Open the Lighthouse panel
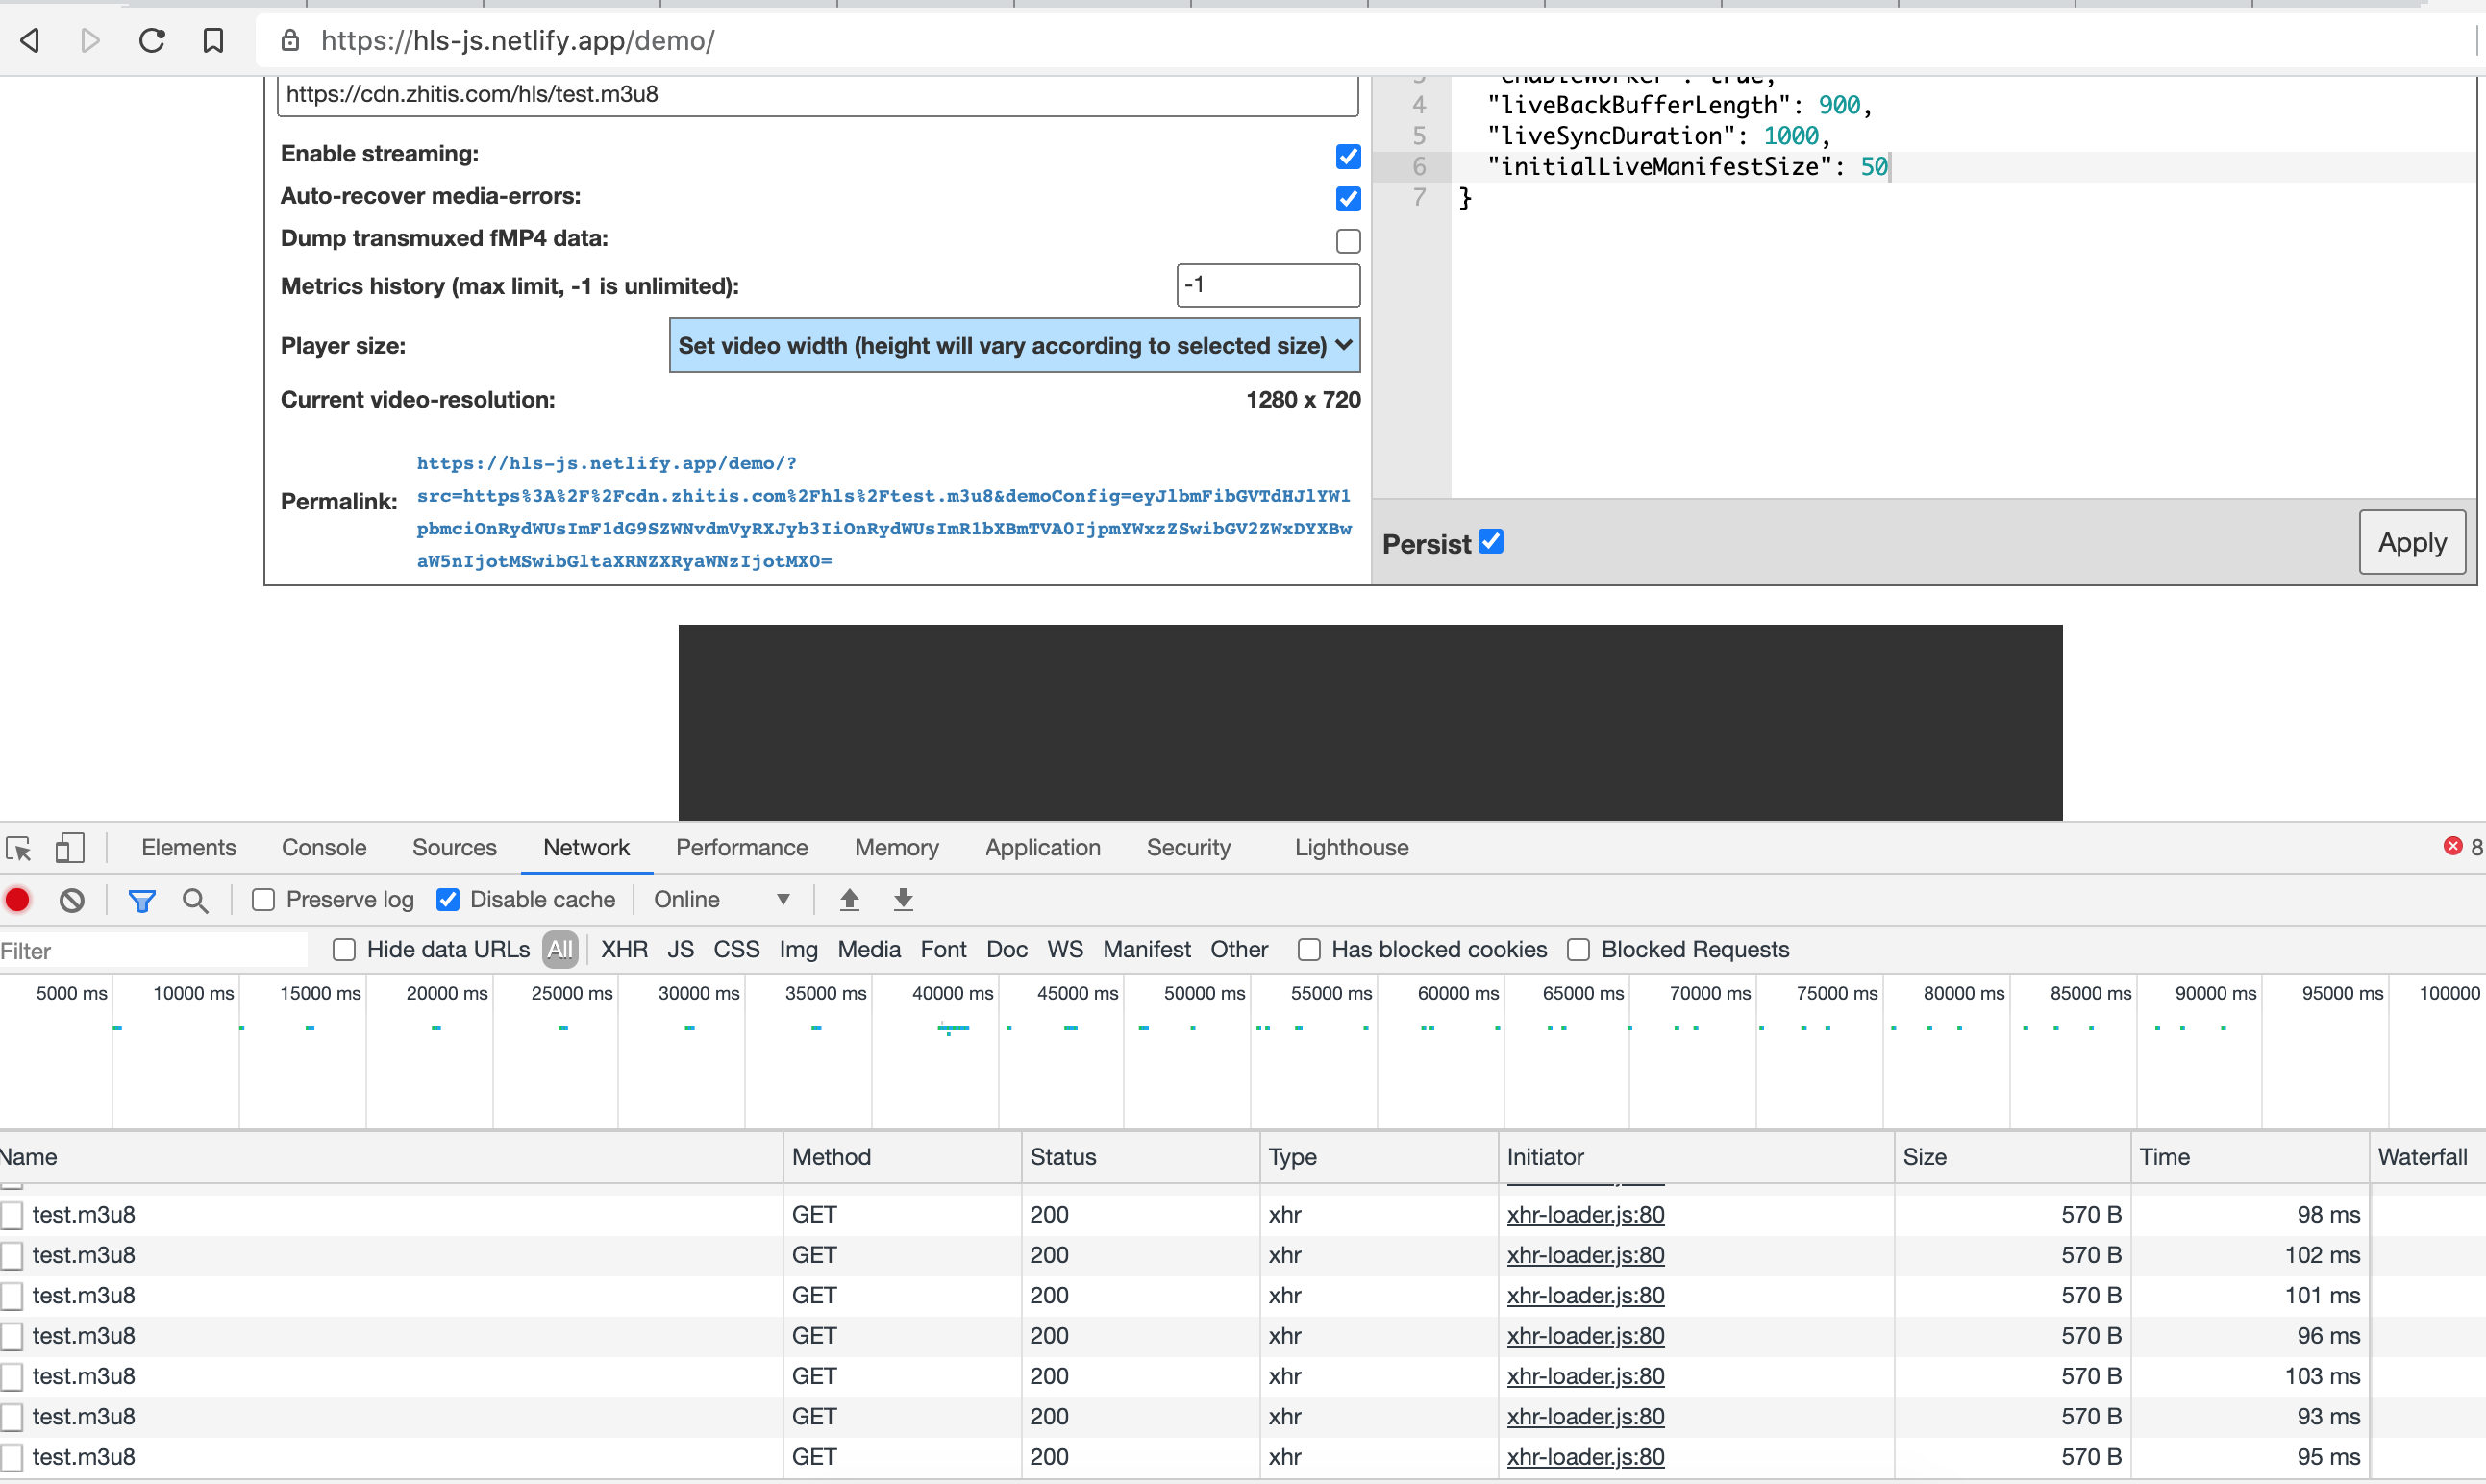2486x1484 pixels. [1351, 847]
